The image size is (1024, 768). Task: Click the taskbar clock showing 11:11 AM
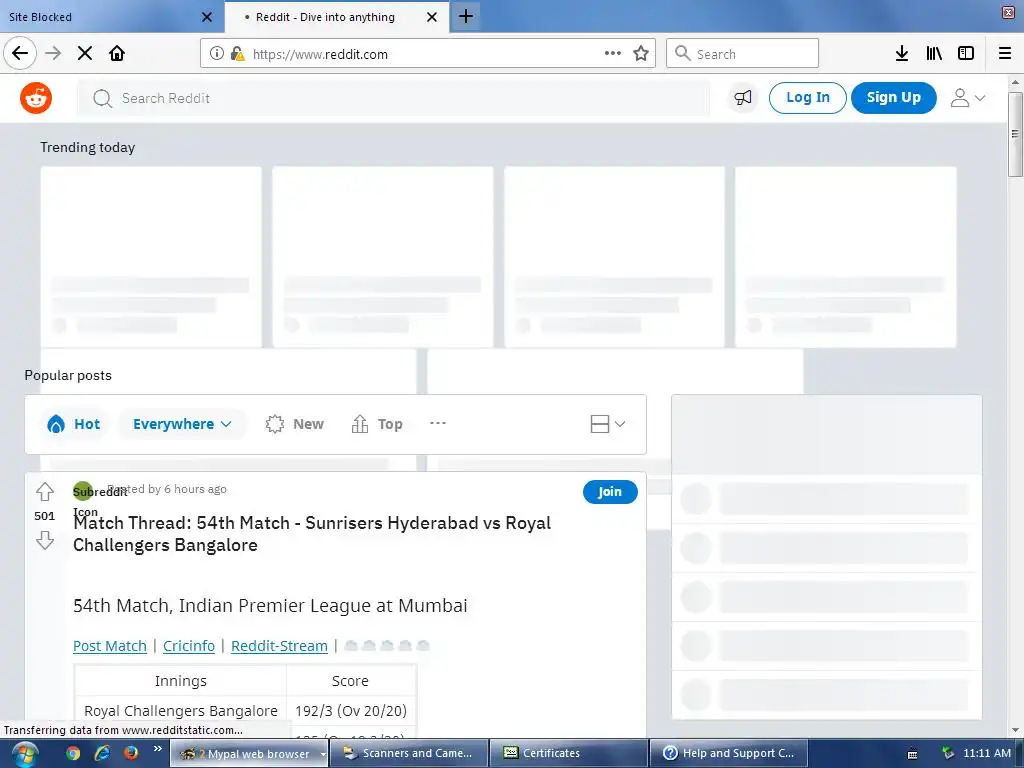[x=987, y=753]
